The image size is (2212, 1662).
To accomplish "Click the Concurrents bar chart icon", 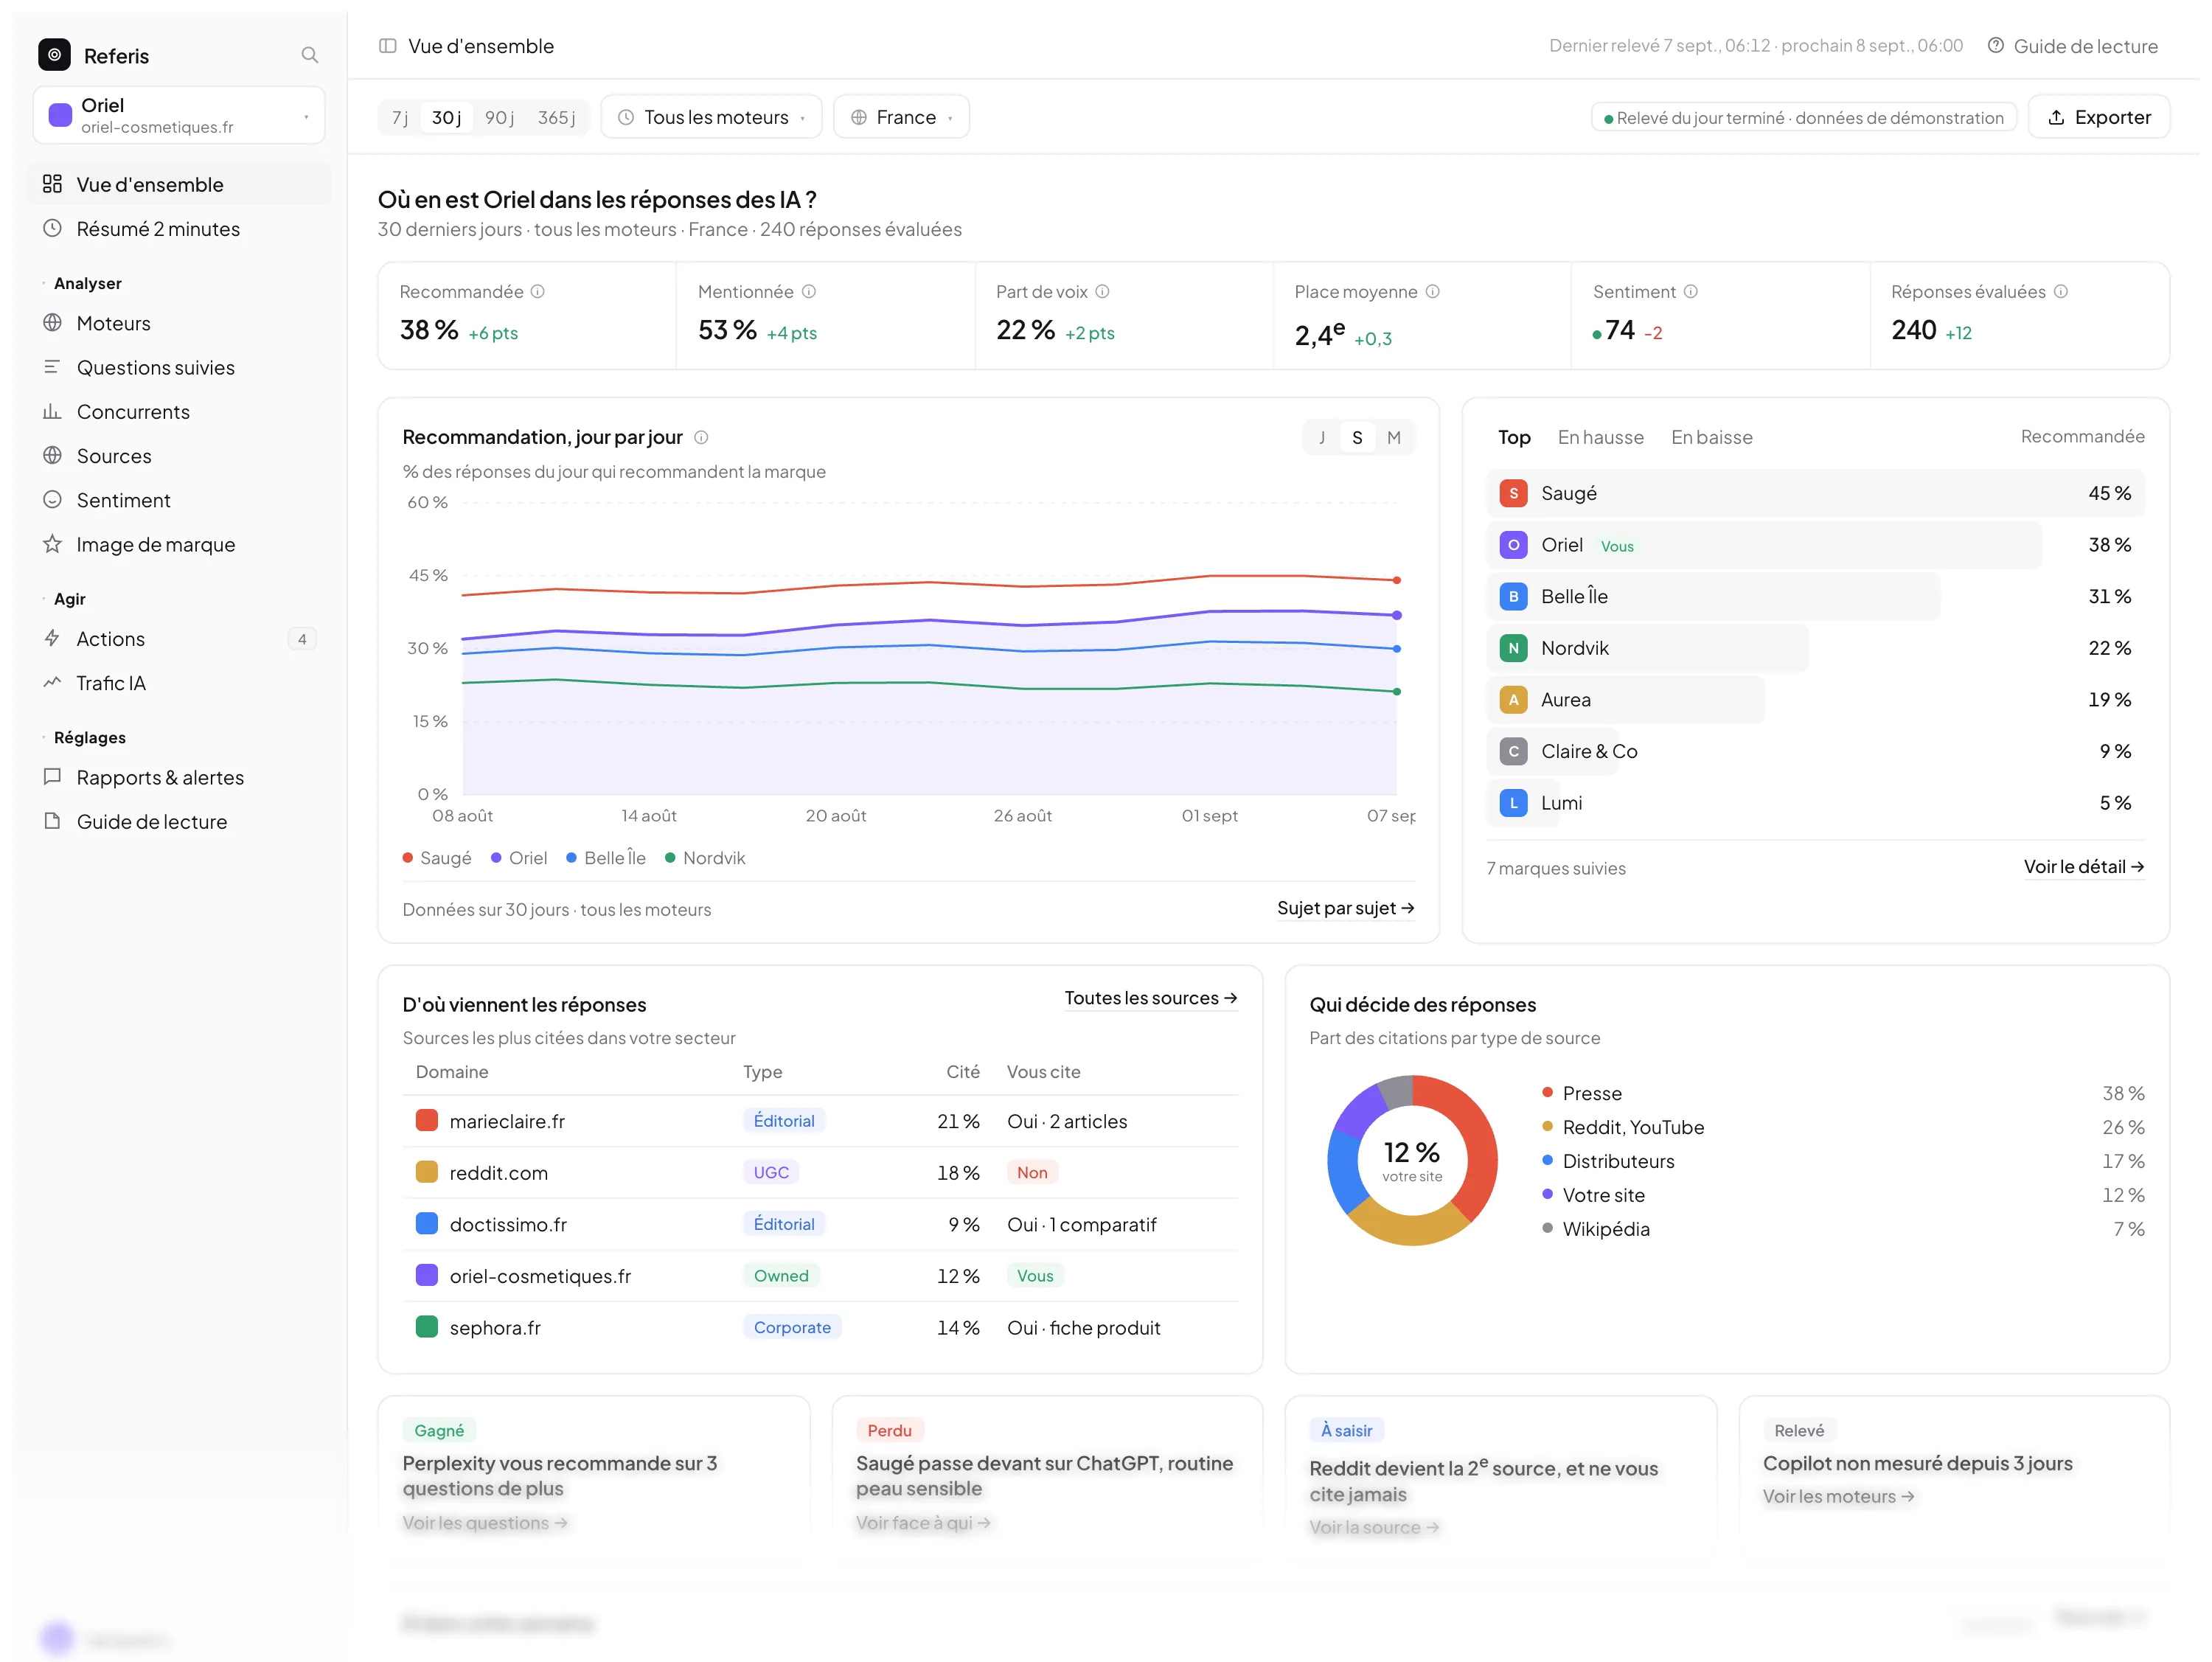I will tap(52, 411).
